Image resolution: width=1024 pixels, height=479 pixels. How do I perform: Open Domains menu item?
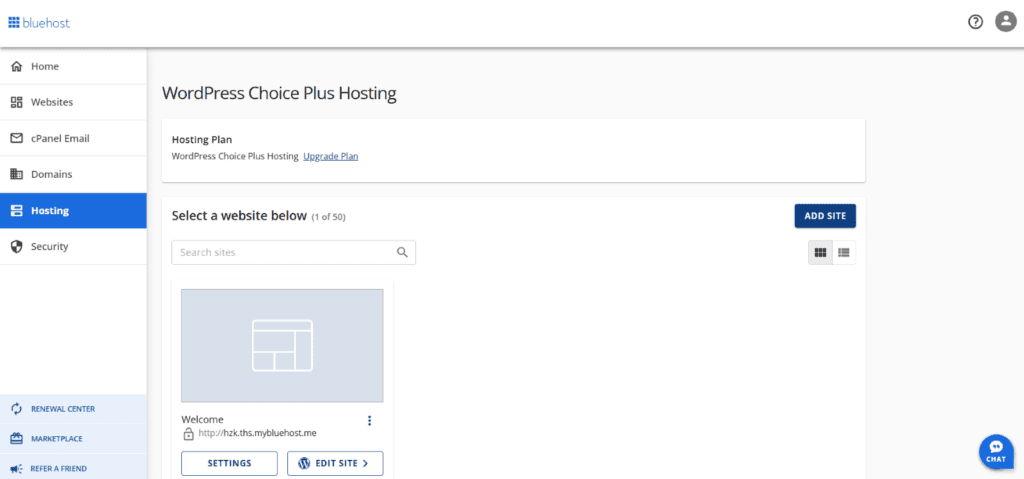pyautogui.click(x=73, y=174)
